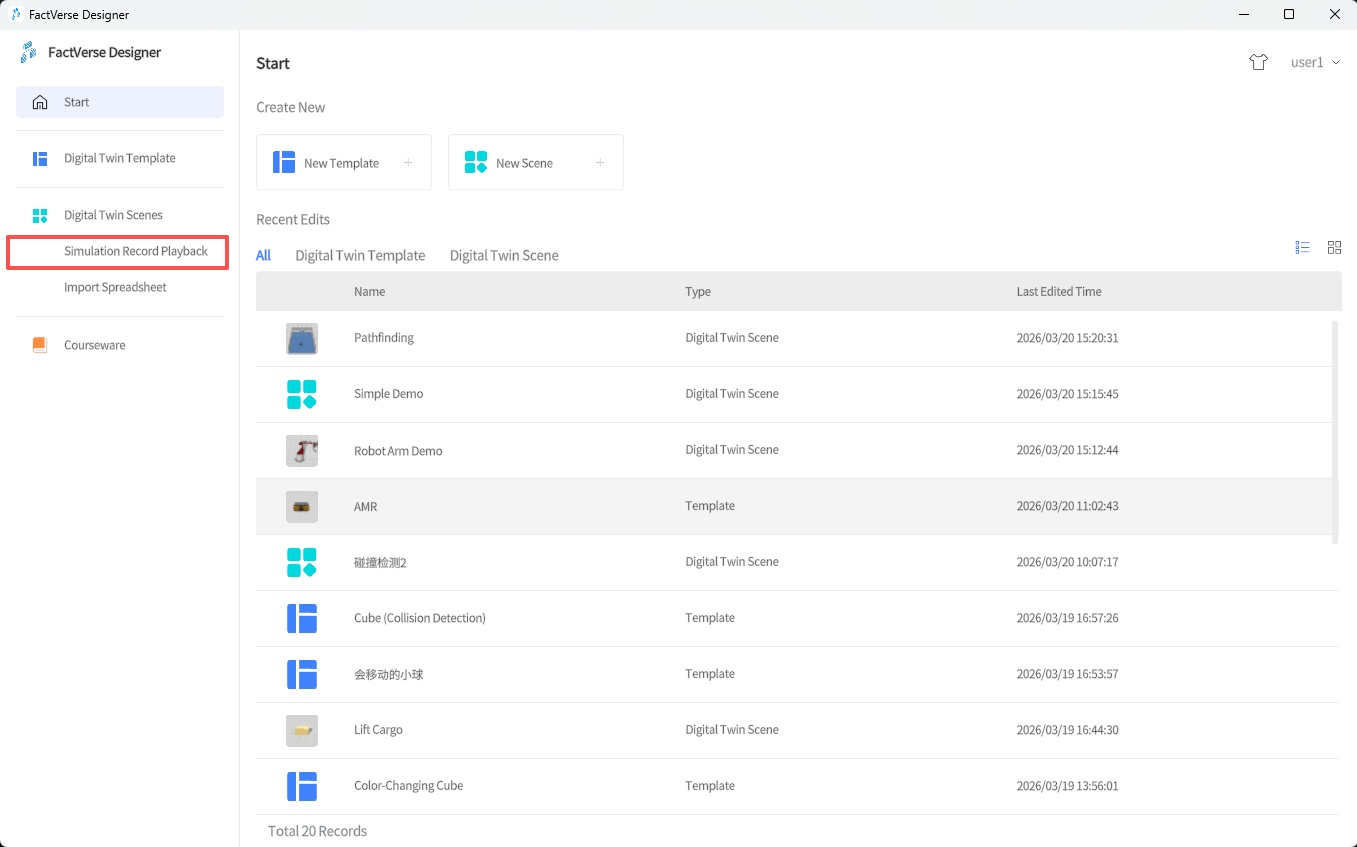Switch to grid view icon
This screenshot has height=847, width=1357.
tap(1334, 248)
